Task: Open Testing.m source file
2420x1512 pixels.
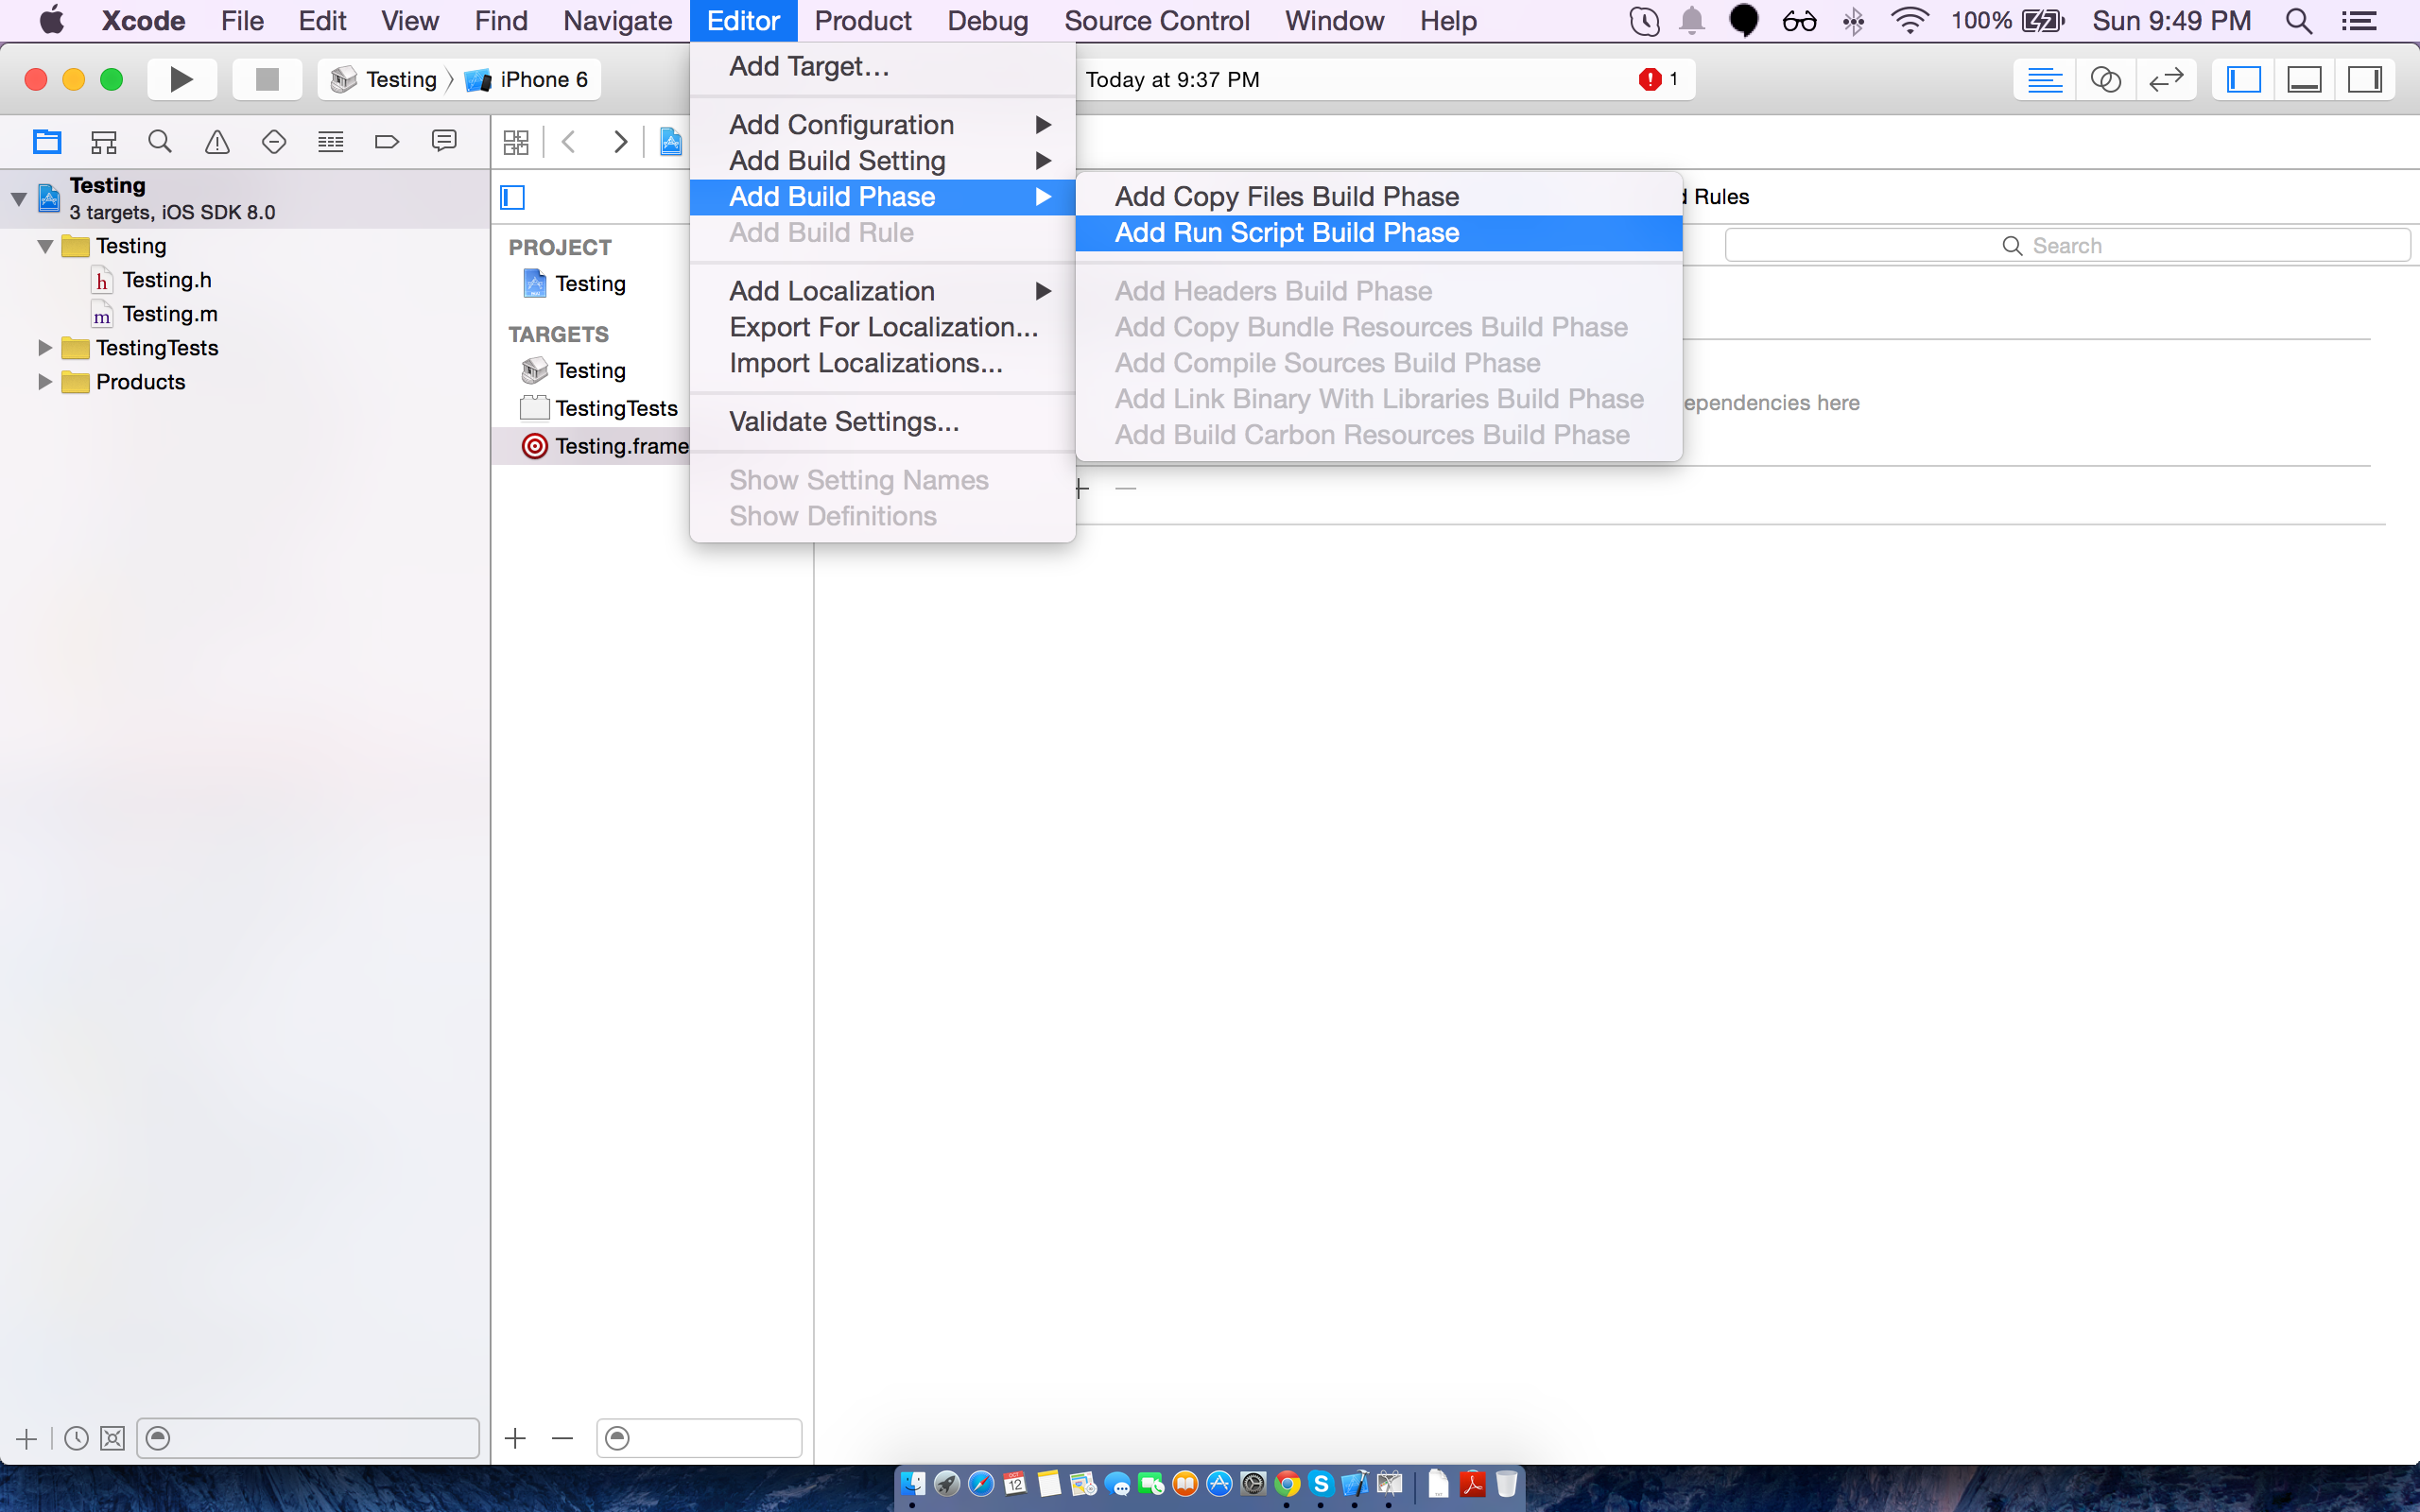Action: point(169,314)
